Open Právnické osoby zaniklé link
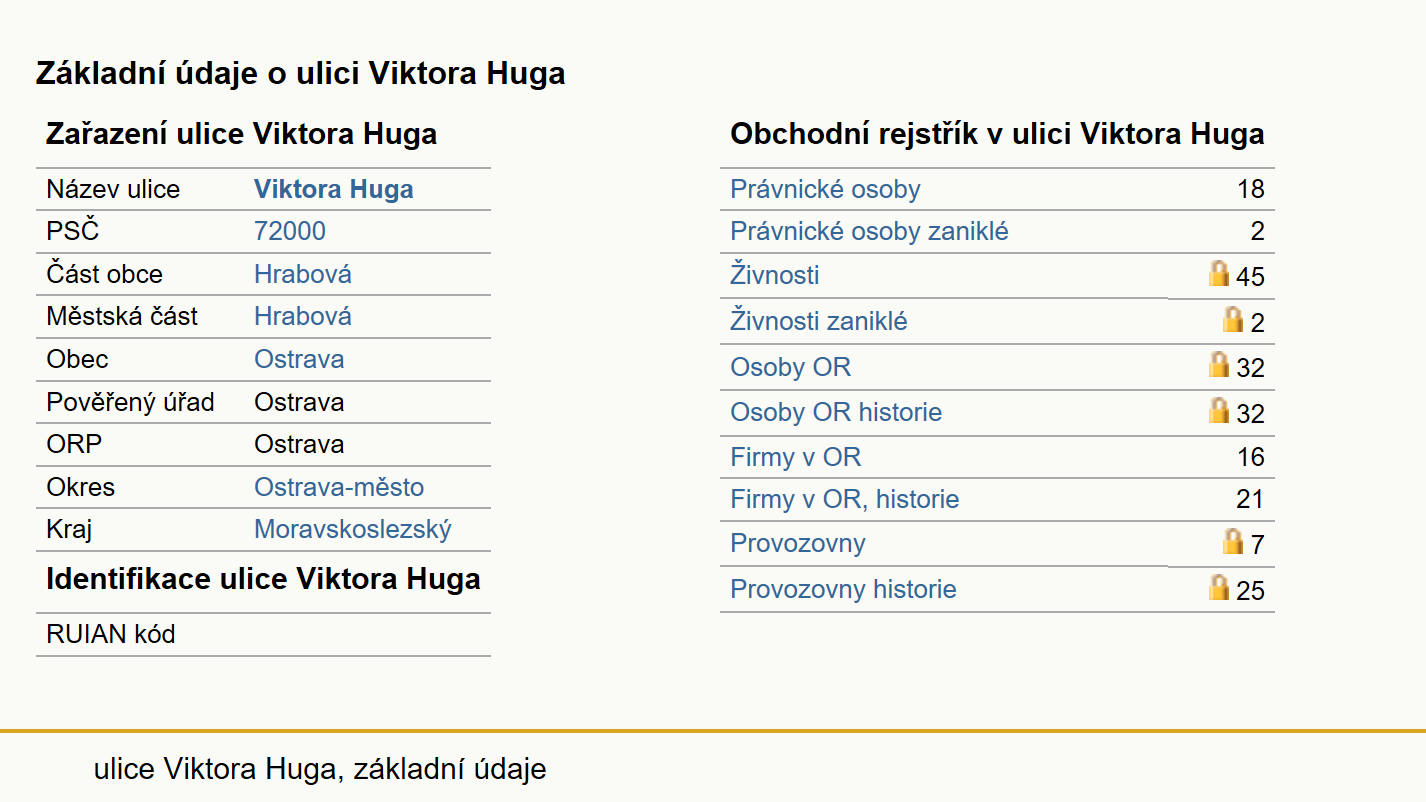1426x802 pixels. (x=869, y=231)
